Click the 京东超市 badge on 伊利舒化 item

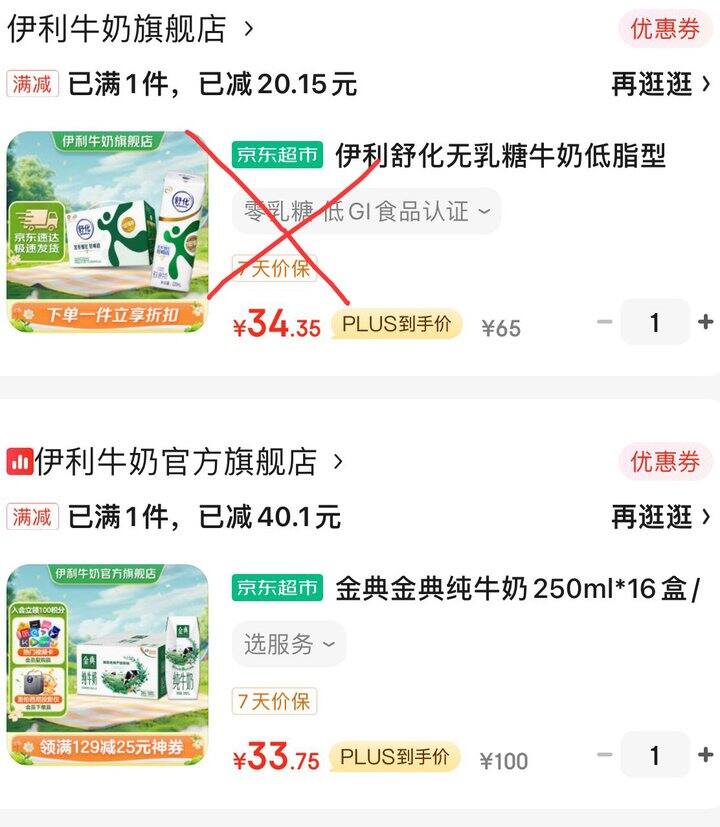click(x=277, y=155)
